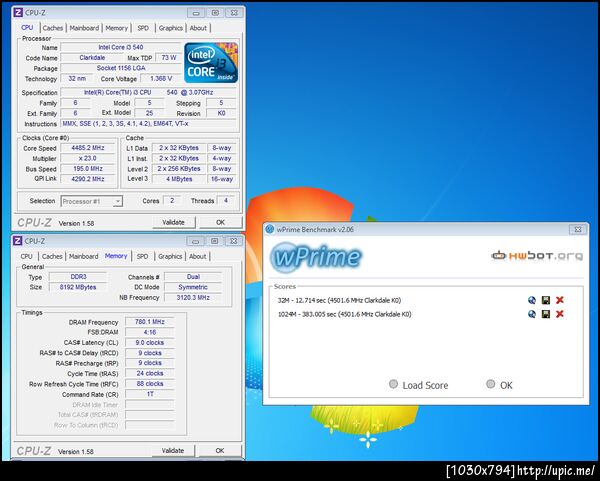Click the globe icon for the 32M score
600x481 pixels.
coord(532,300)
